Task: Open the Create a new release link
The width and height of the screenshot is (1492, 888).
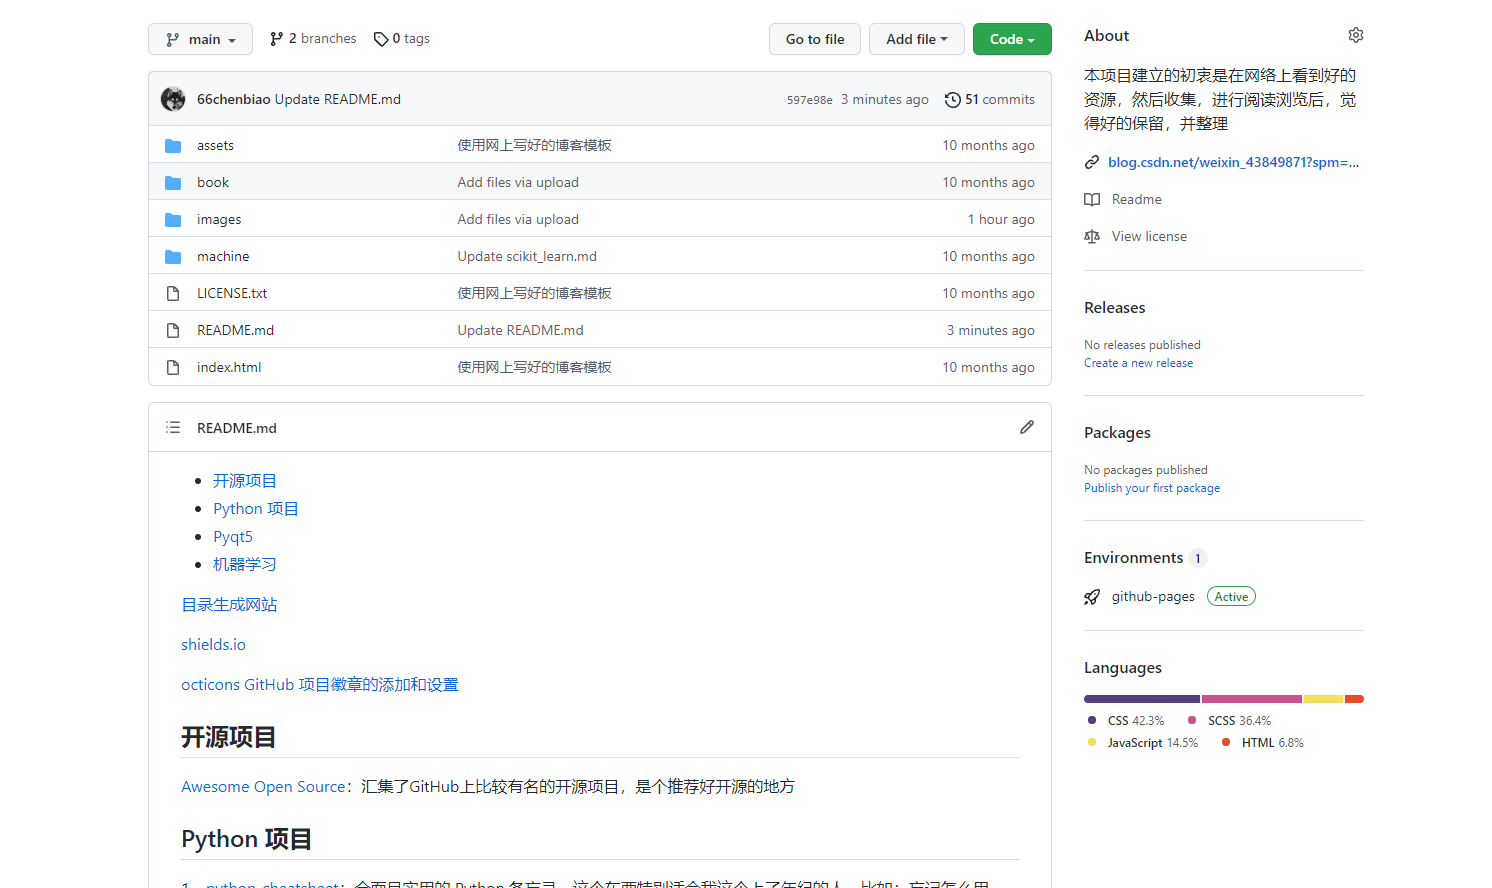Action: (x=1138, y=363)
